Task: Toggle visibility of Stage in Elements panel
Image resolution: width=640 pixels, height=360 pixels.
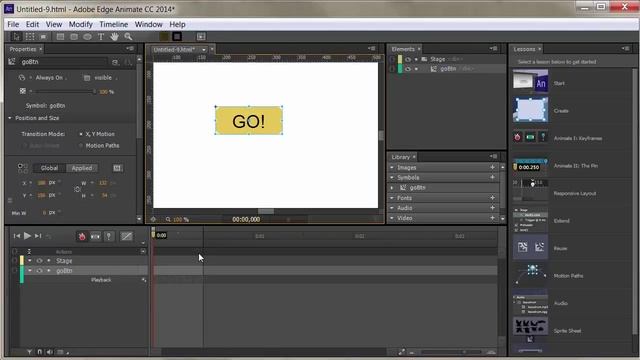Action: [408, 59]
